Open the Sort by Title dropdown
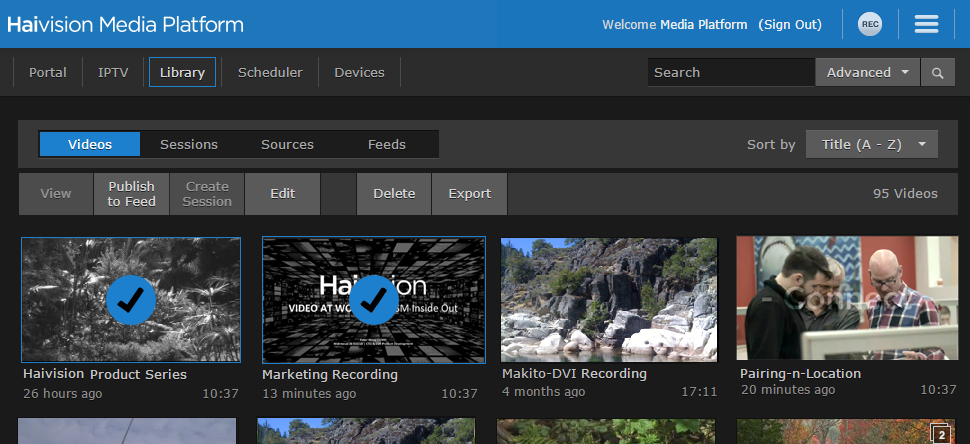 871,144
